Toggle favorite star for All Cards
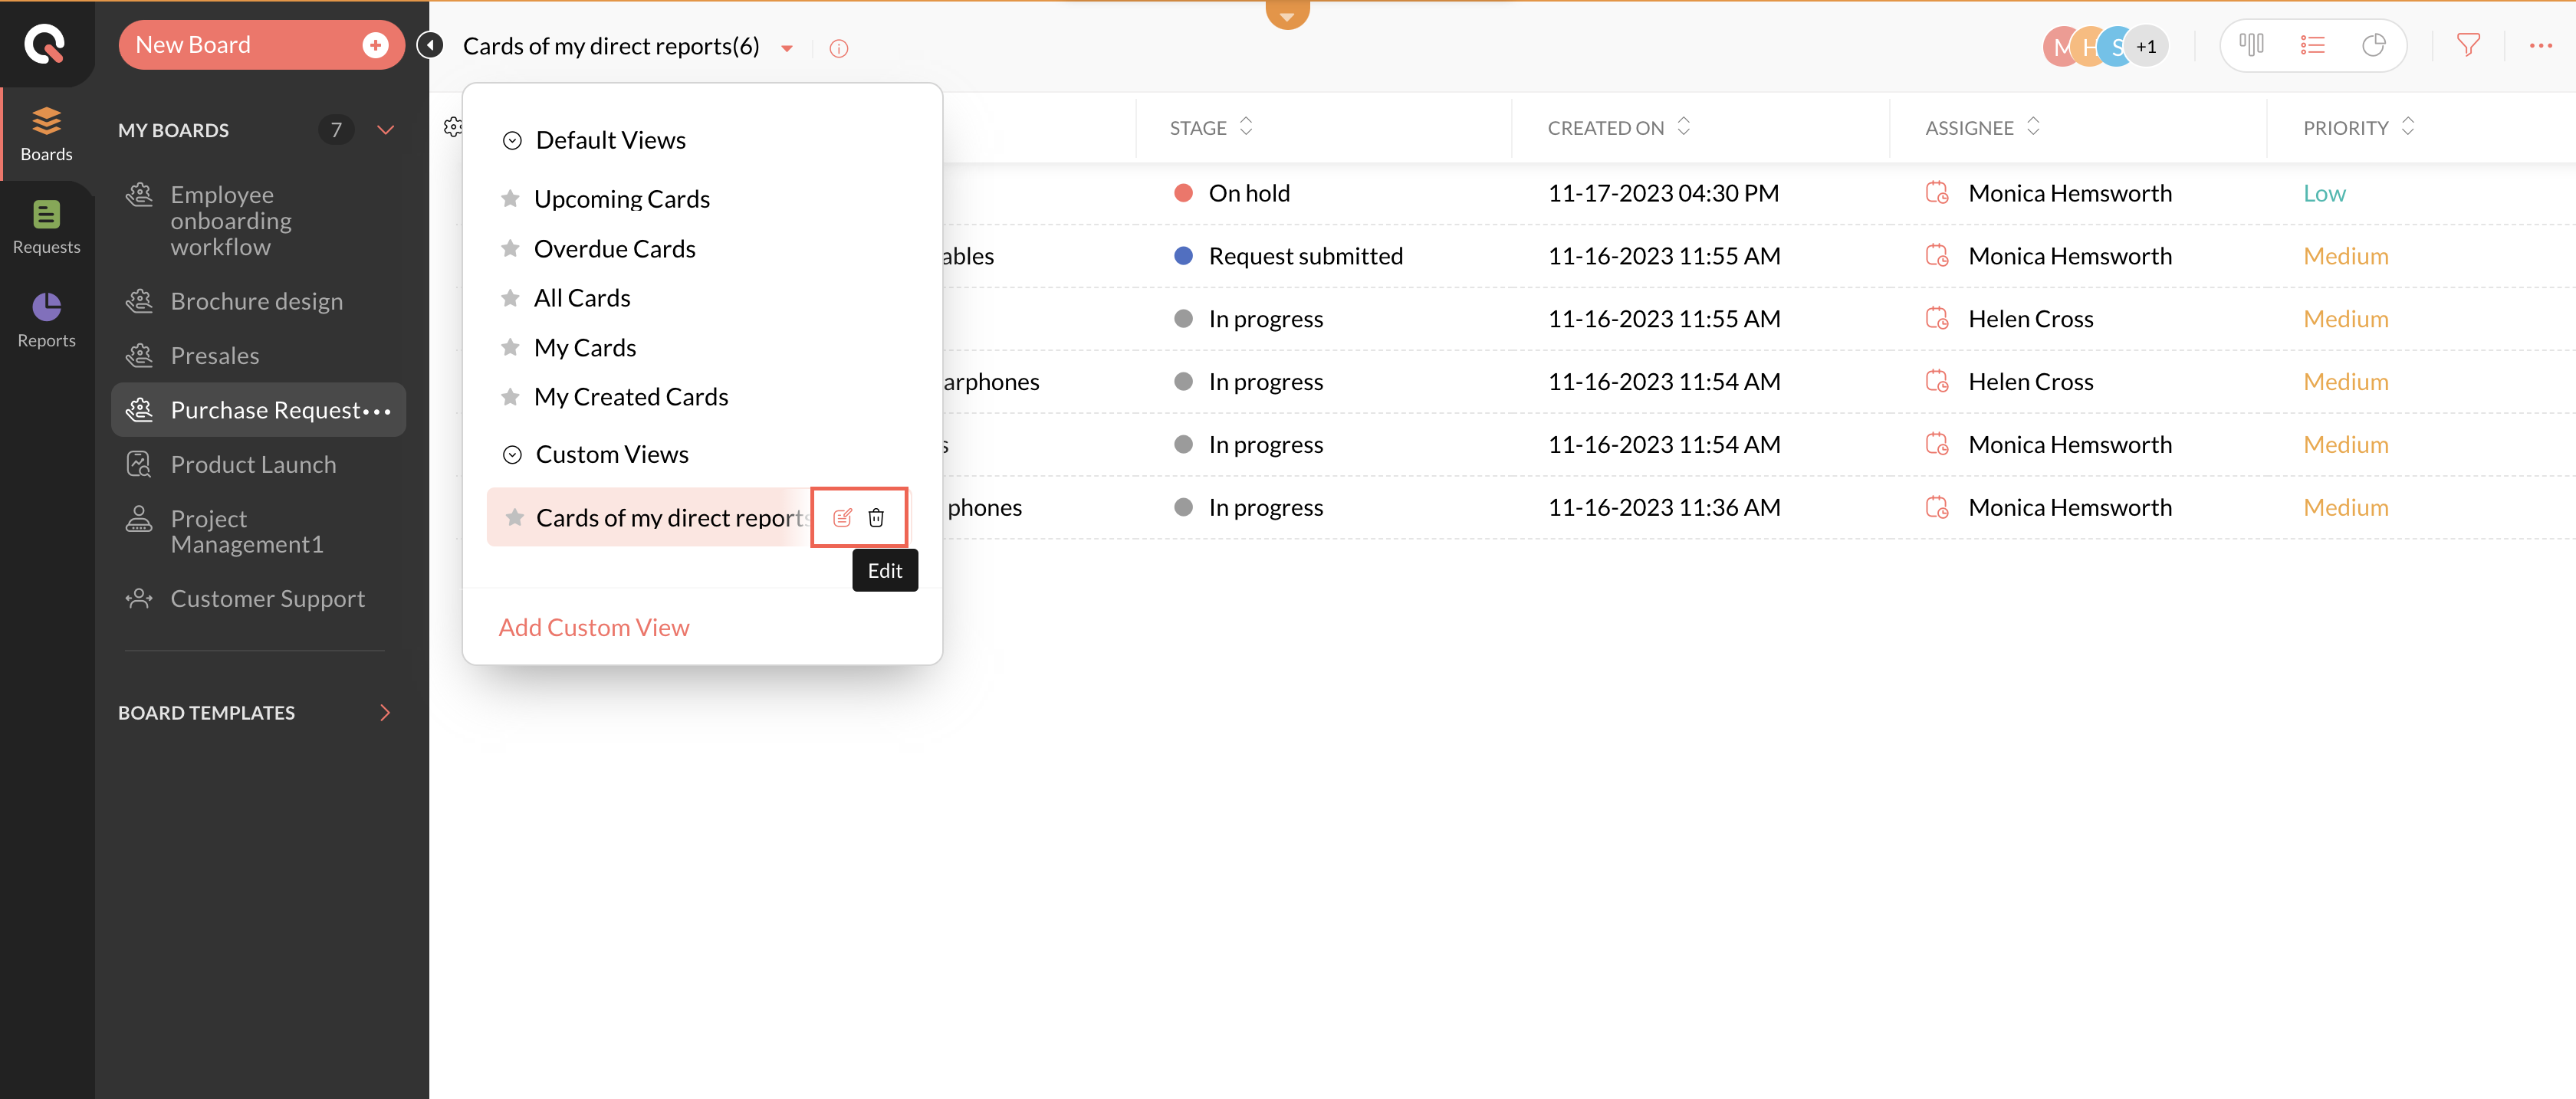Image resolution: width=2576 pixels, height=1099 pixels. (510, 298)
